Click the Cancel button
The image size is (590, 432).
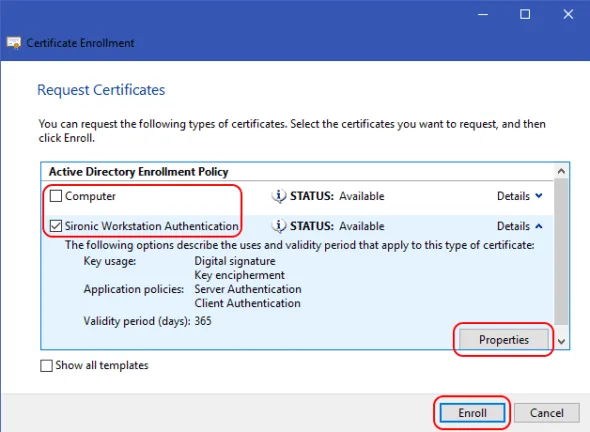546,413
